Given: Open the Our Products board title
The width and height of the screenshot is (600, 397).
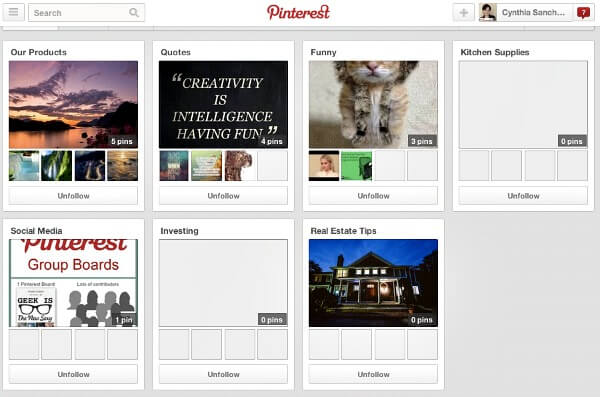Looking at the screenshot, I should 39,52.
